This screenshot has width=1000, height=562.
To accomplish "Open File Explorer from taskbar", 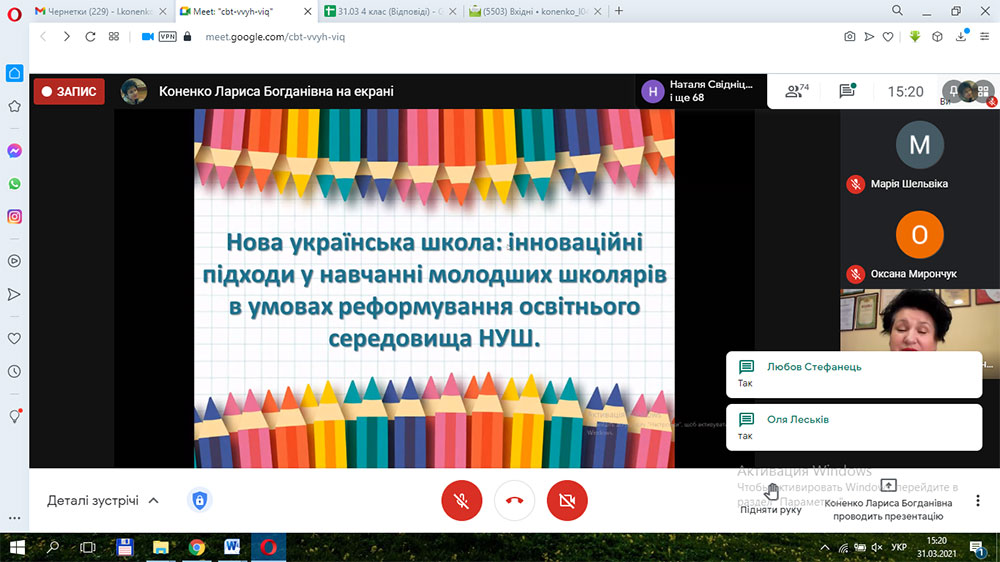I will click(x=160, y=547).
